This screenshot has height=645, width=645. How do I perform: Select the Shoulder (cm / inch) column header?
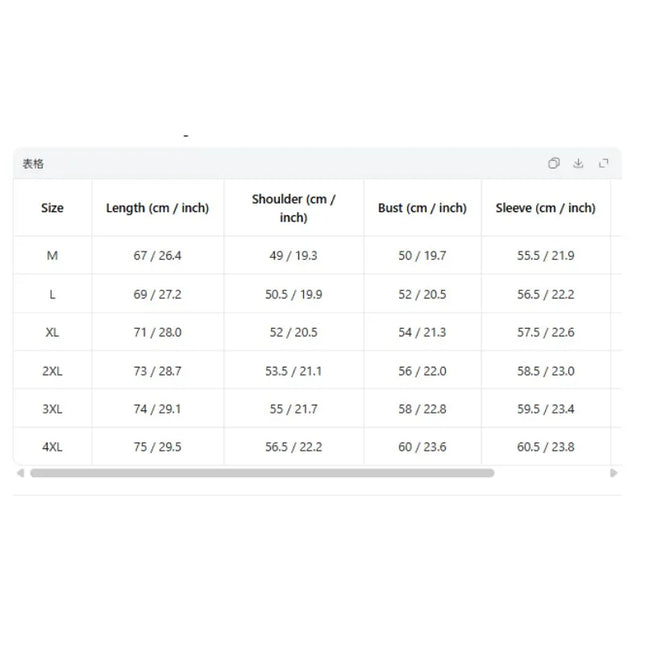tap(294, 208)
